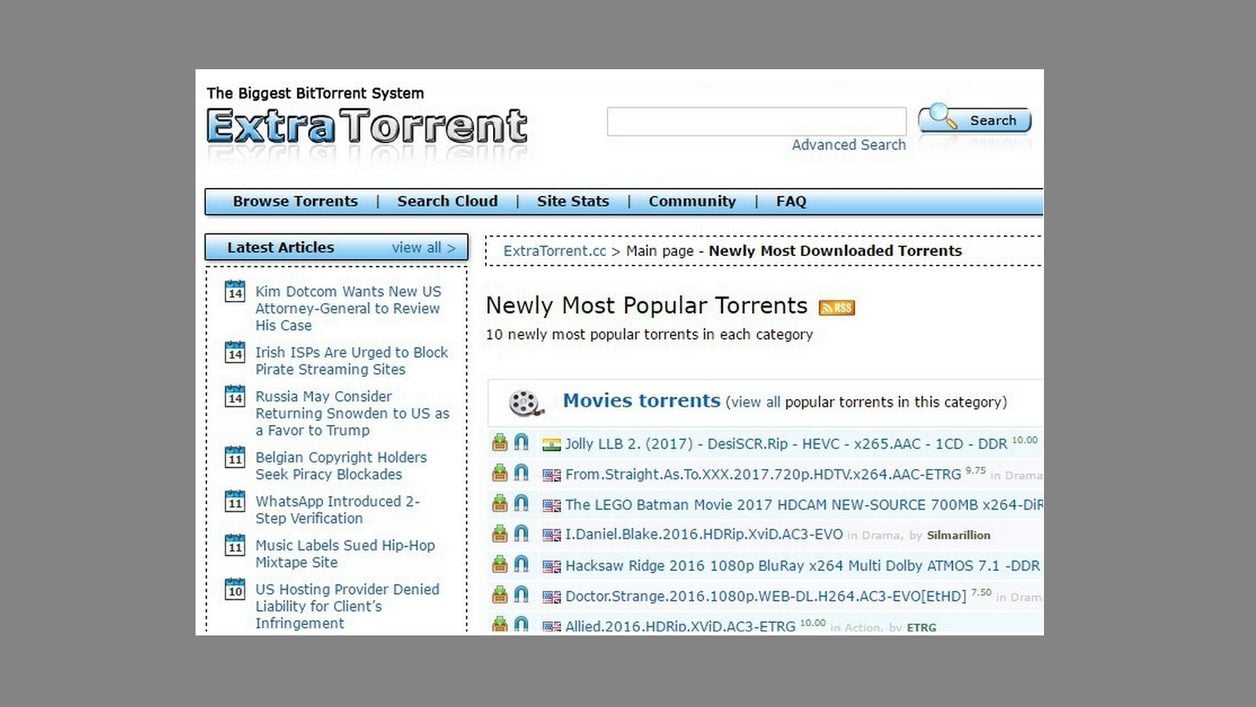Click the film reel icon next to Movies torrents
Viewport: 1256px width, 707px height.
526,402
